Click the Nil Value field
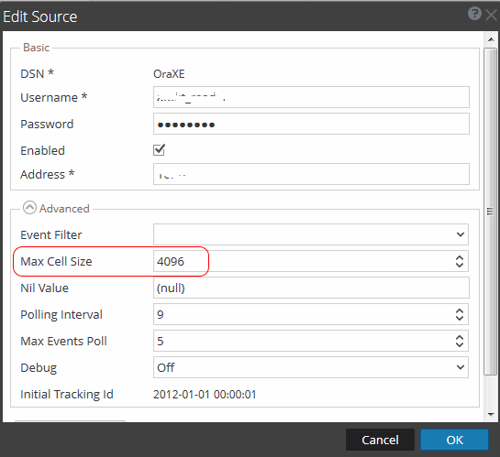This screenshot has height=457, width=500. (x=311, y=288)
